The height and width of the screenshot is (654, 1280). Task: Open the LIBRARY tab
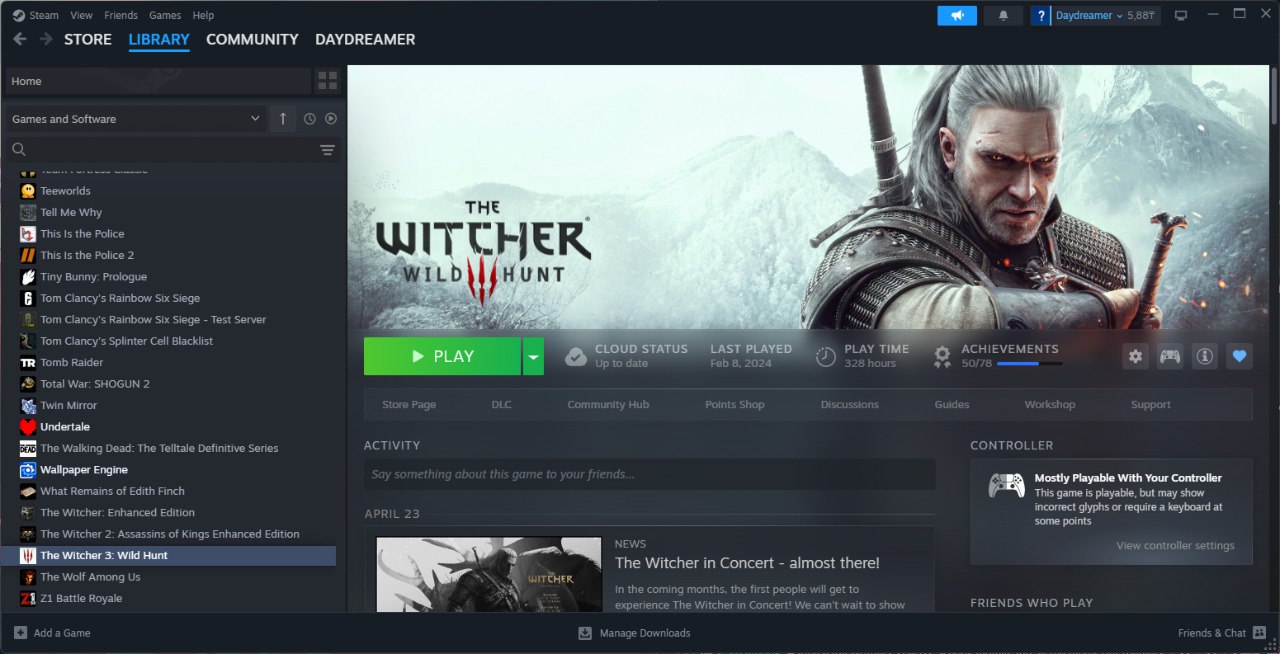pyautogui.click(x=159, y=39)
